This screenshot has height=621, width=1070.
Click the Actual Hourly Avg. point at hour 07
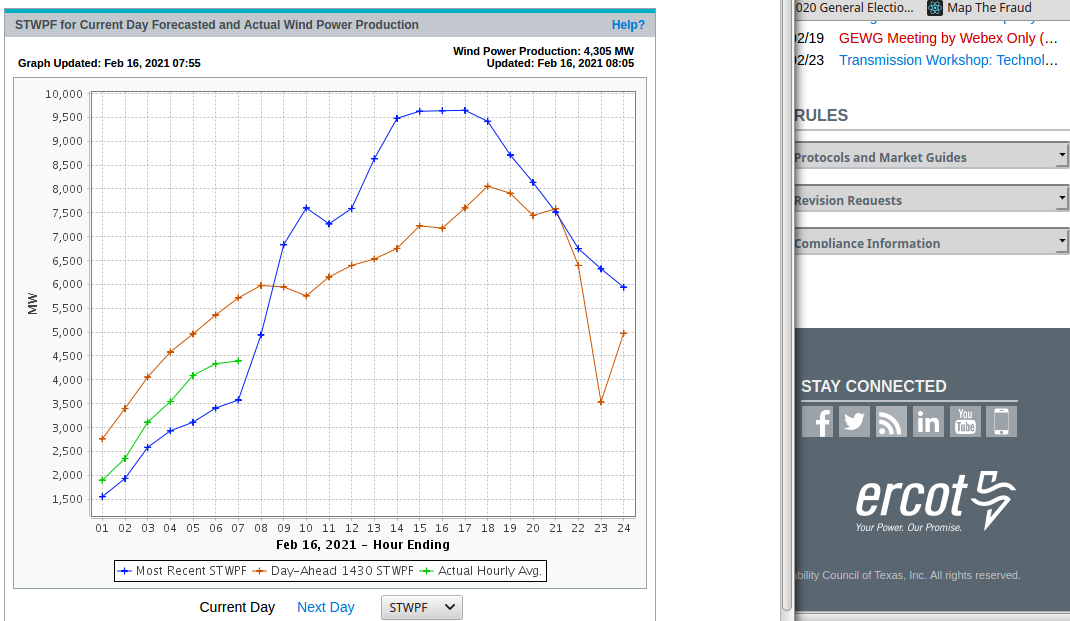(238, 361)
